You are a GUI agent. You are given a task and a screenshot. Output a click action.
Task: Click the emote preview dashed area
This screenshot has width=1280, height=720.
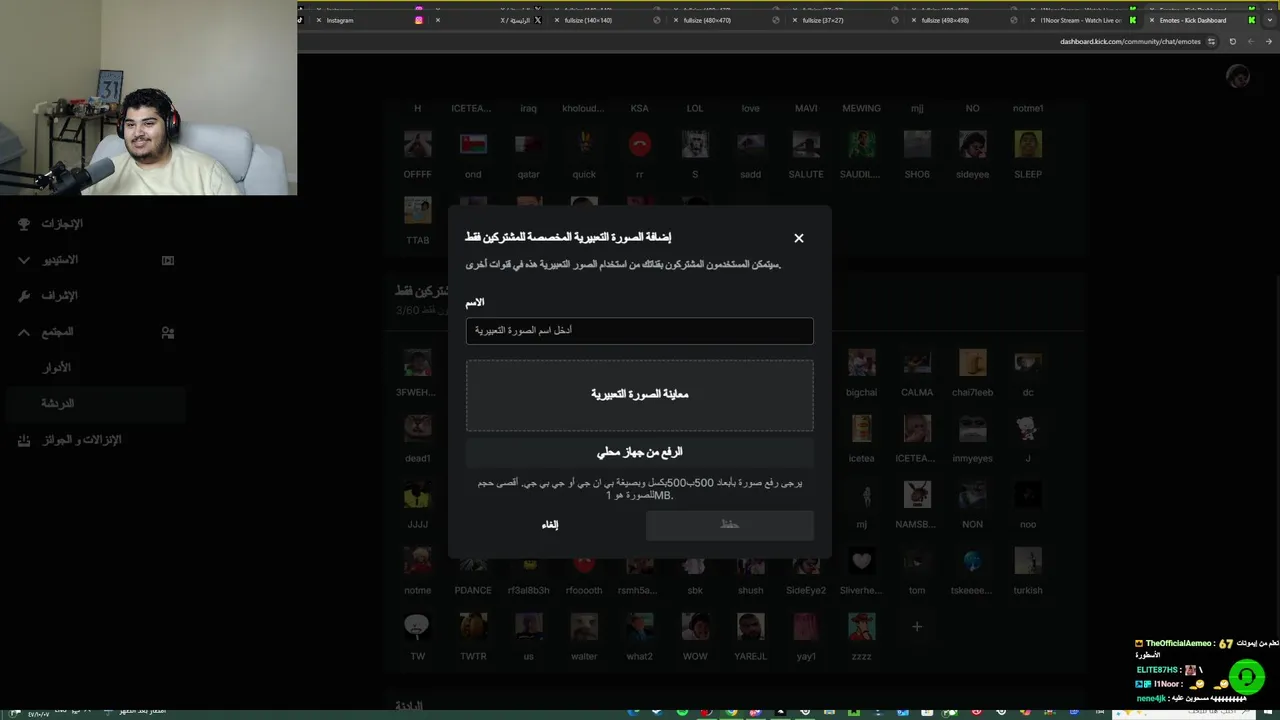(x=639, y=395)
